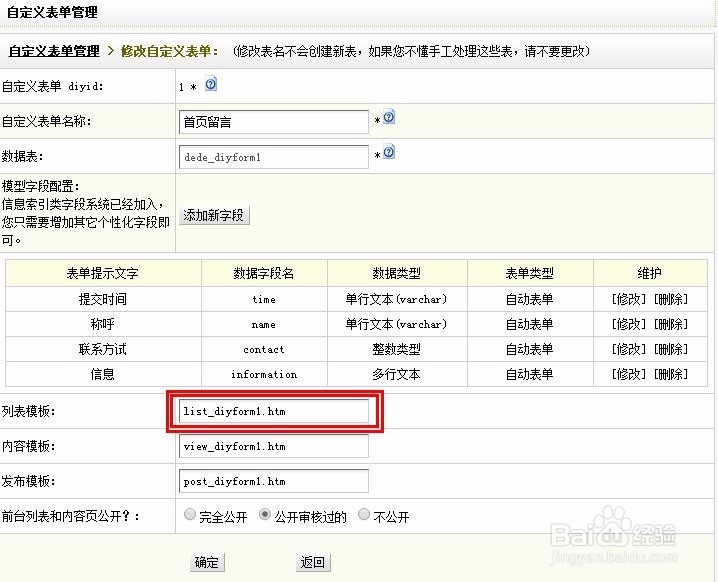Click the field name 'contact'
This screenshot has width=718, height=582.
click(x=264, y=349)
